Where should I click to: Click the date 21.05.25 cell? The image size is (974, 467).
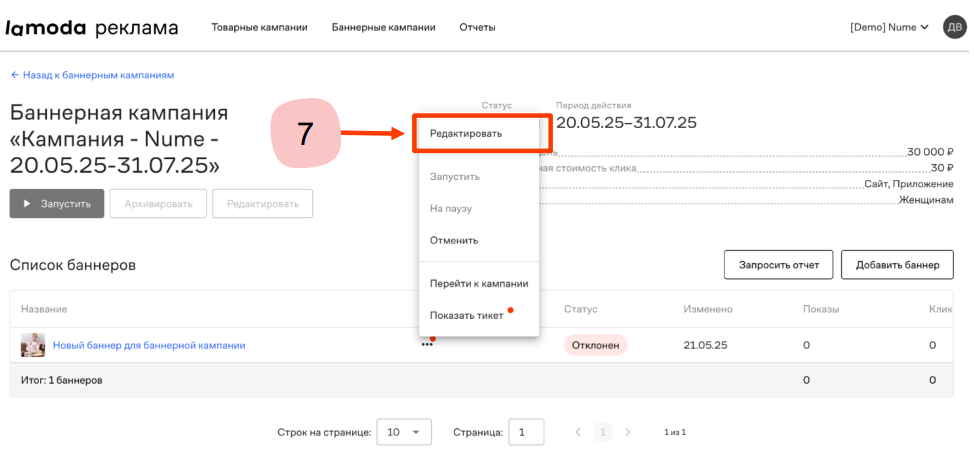[x=705, y=345]
